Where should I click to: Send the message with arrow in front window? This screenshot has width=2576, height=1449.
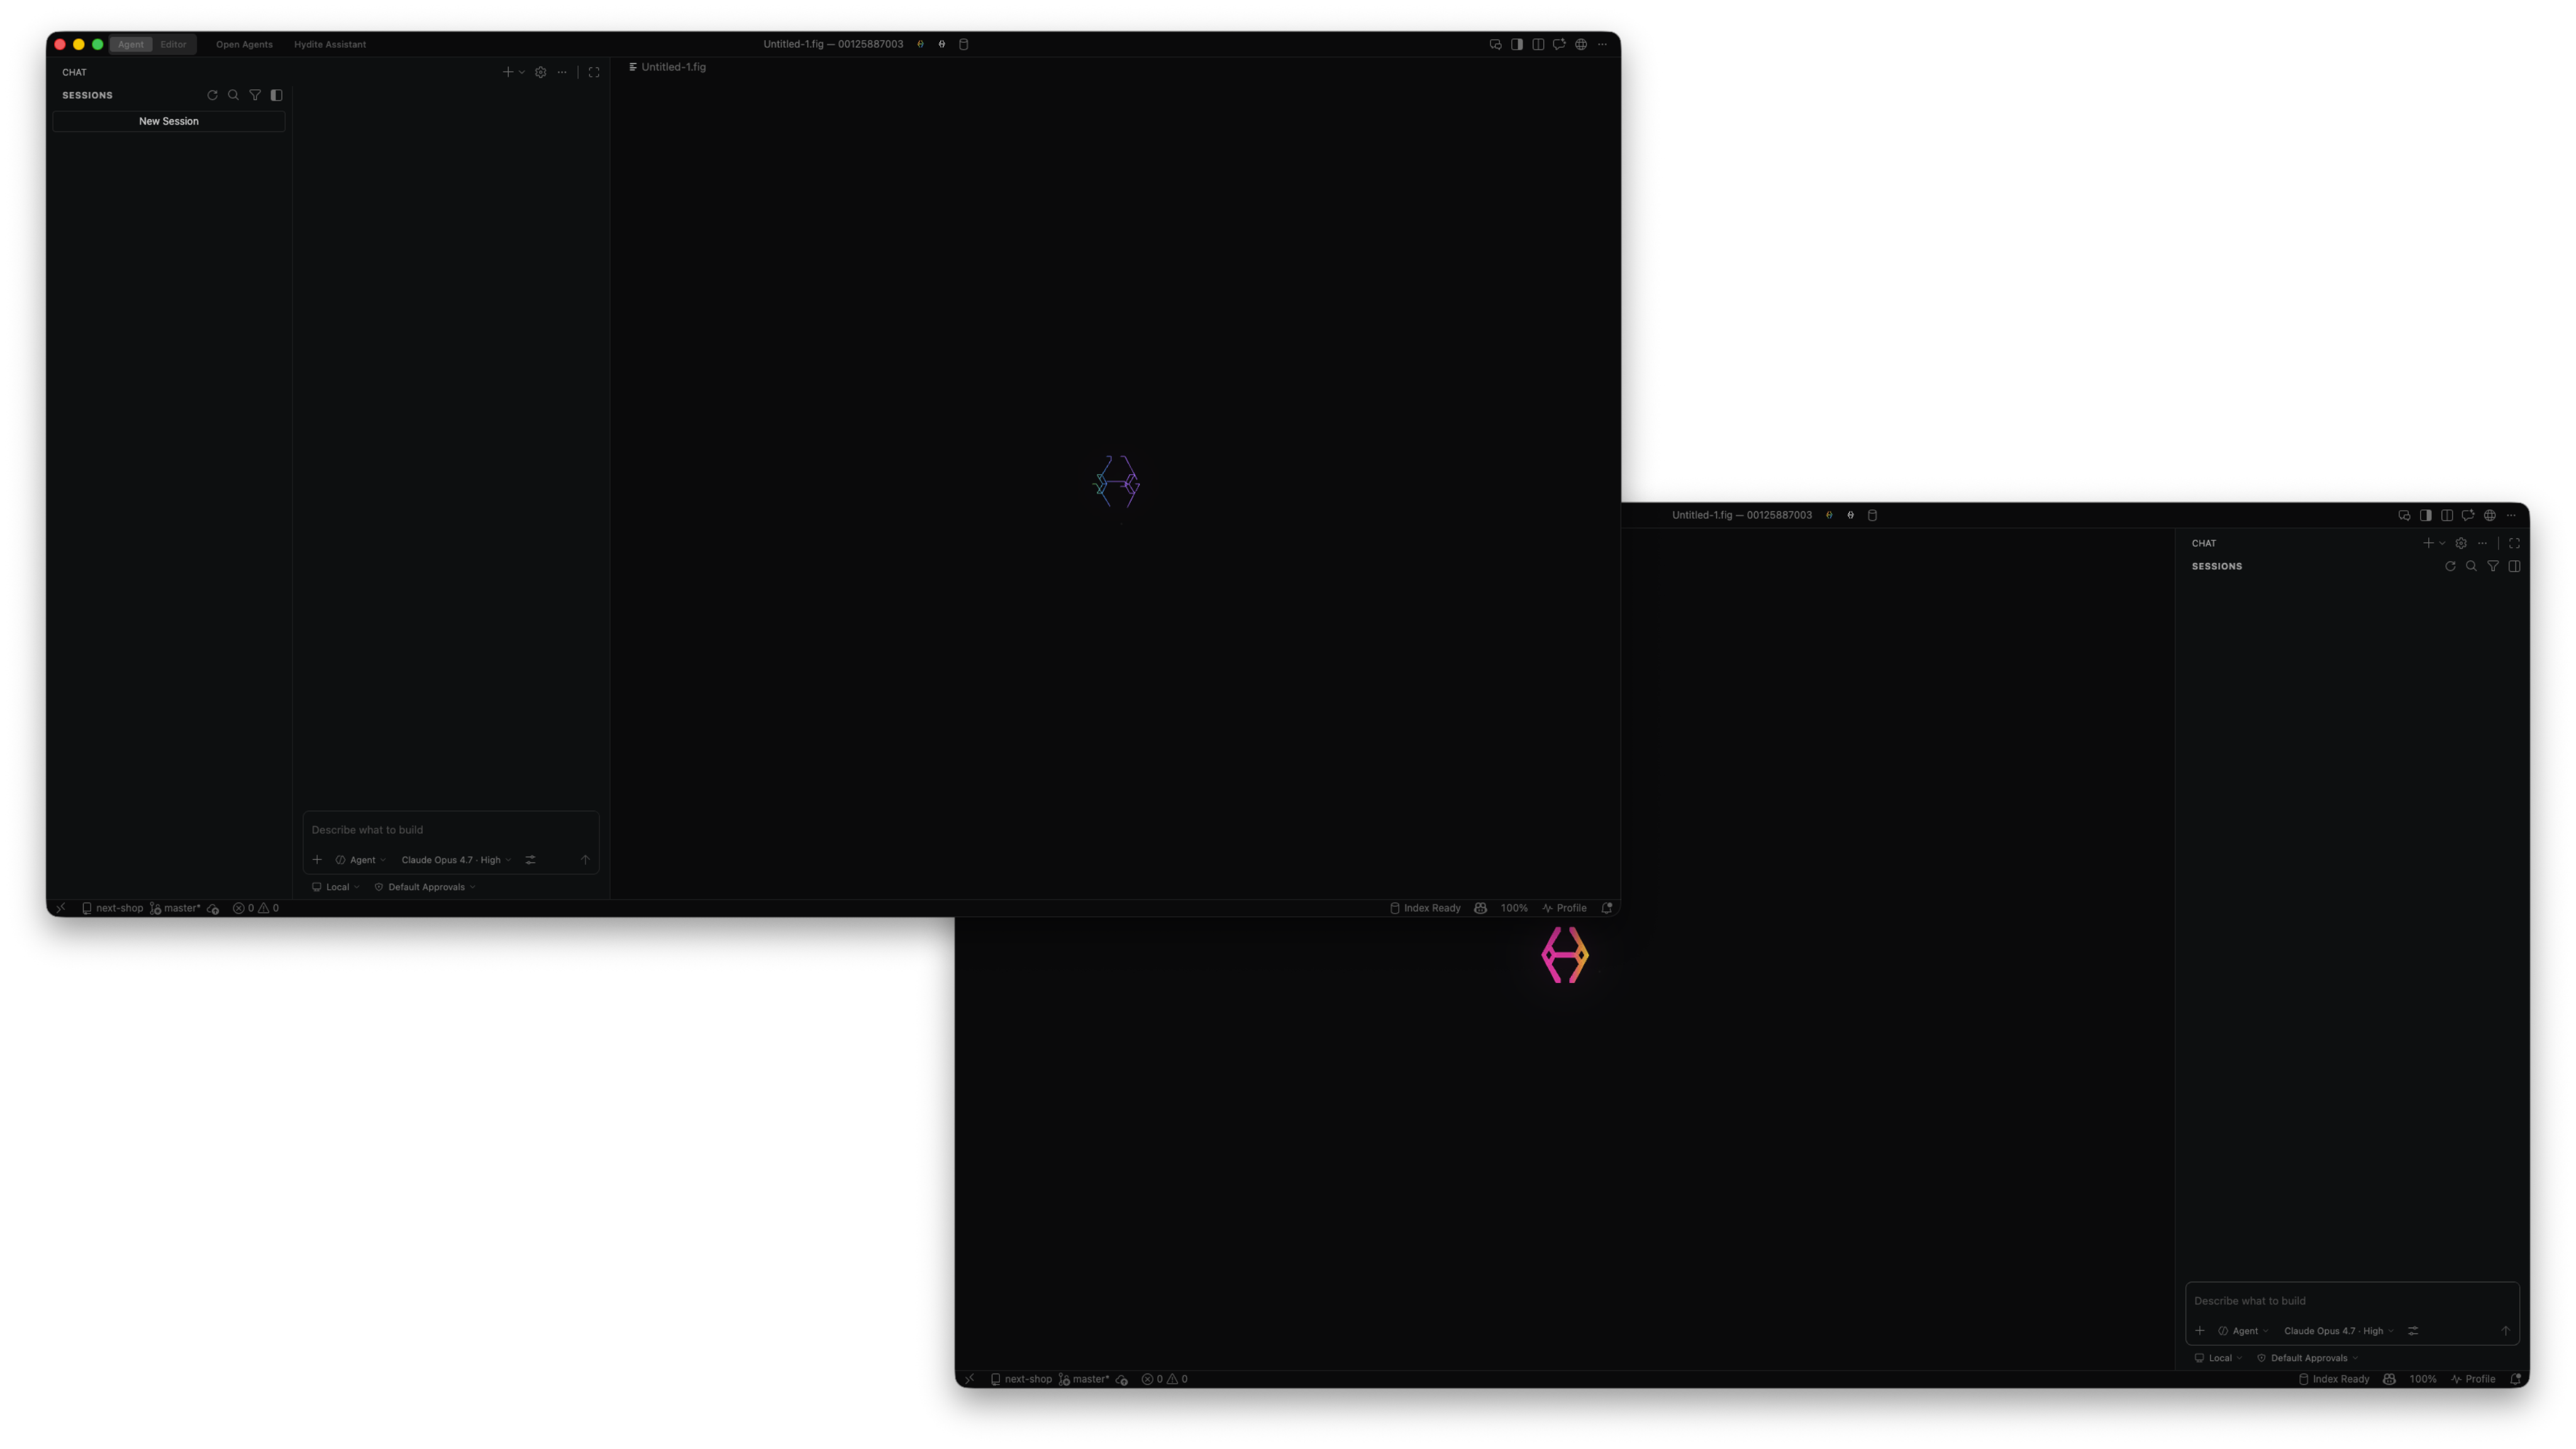[x=586, y=860]
